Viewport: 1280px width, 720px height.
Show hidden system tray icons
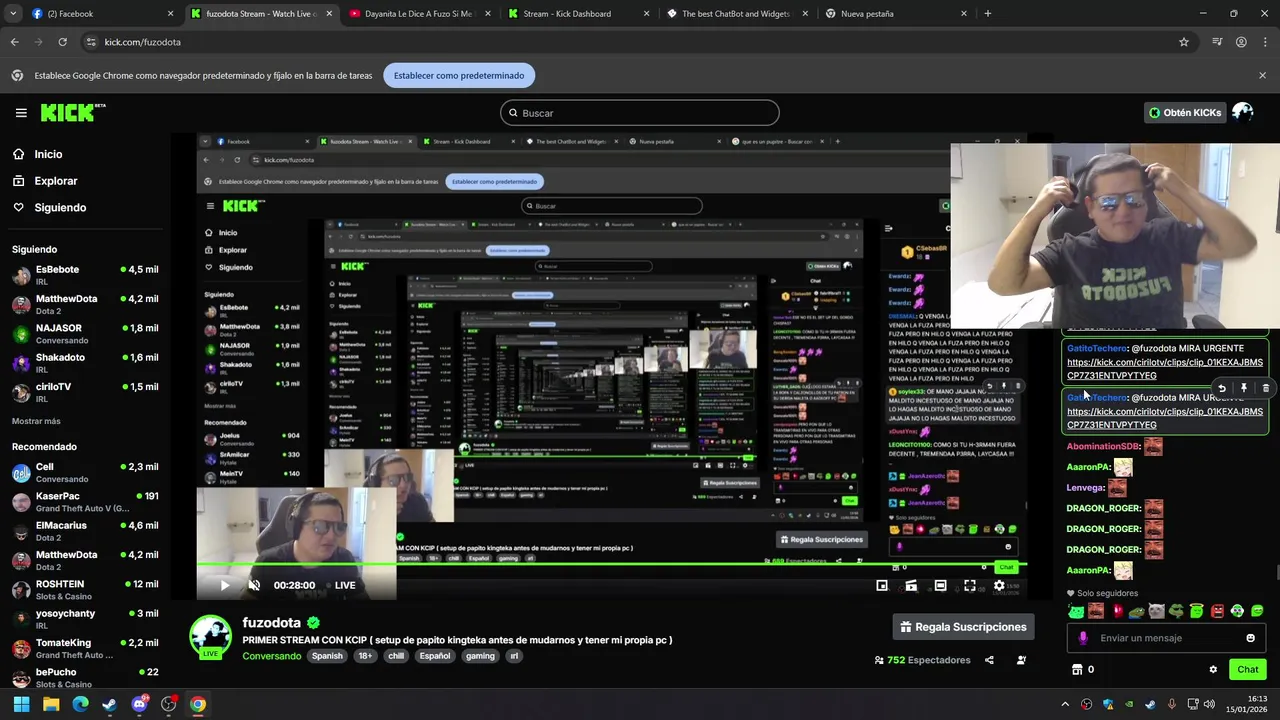[1065, 705]
